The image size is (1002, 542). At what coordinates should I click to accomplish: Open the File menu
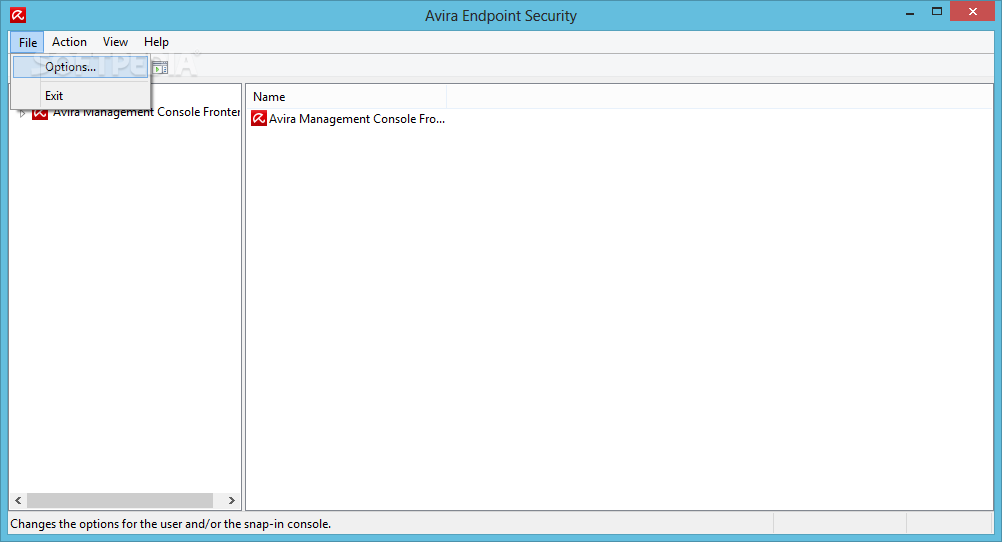[x=27, y=42]
